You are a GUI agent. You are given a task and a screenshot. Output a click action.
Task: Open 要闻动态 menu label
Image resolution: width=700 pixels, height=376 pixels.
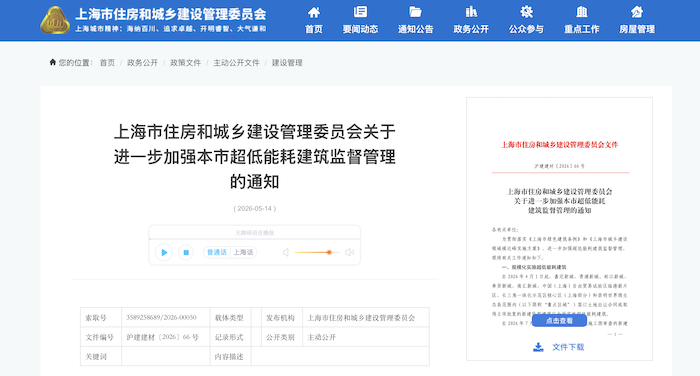(x=360, y=29)
